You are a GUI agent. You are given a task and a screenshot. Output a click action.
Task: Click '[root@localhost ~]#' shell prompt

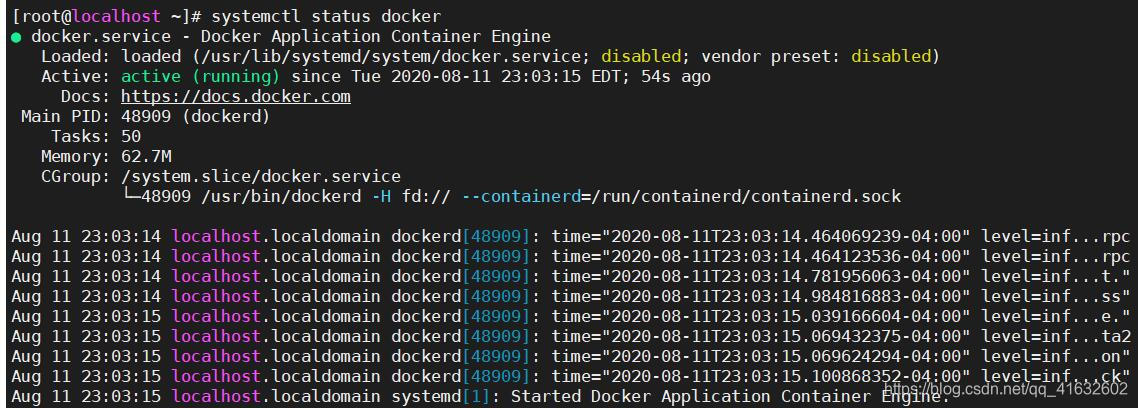(x=106, y=16)
